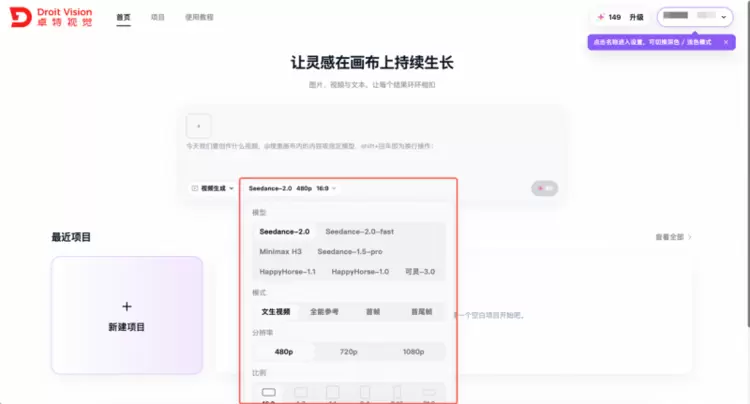This screenshot has width=750, height=404.
Task: Open the 使用教程 tab
Action: (x=199, y=17)
